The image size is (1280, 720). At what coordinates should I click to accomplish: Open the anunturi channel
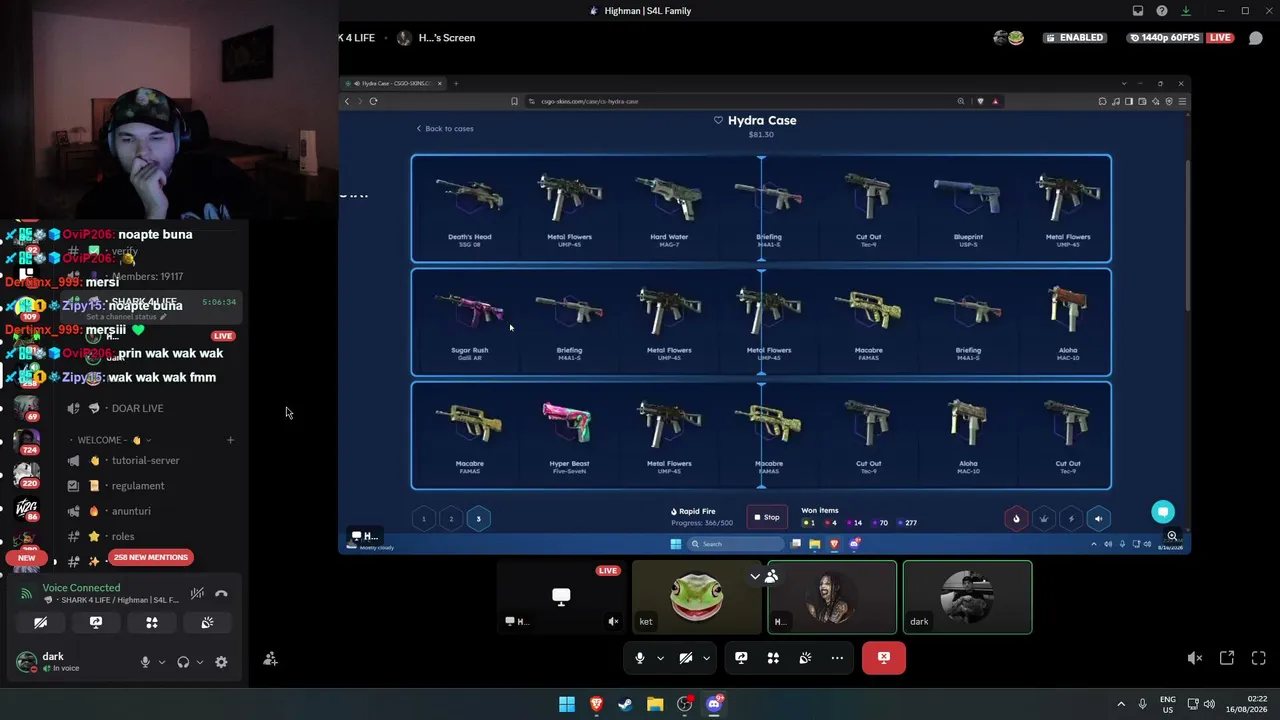click(x=131, y=511)
